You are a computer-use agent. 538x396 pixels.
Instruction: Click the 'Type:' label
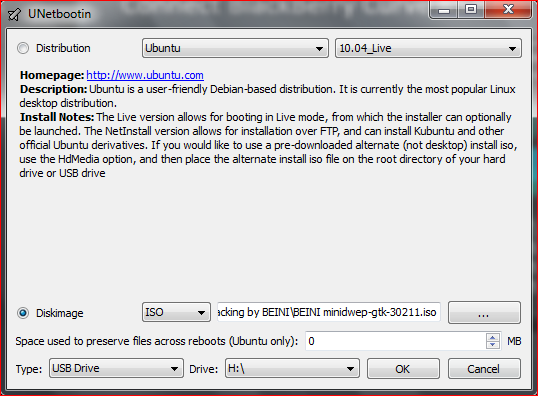(x=29, y=369)
